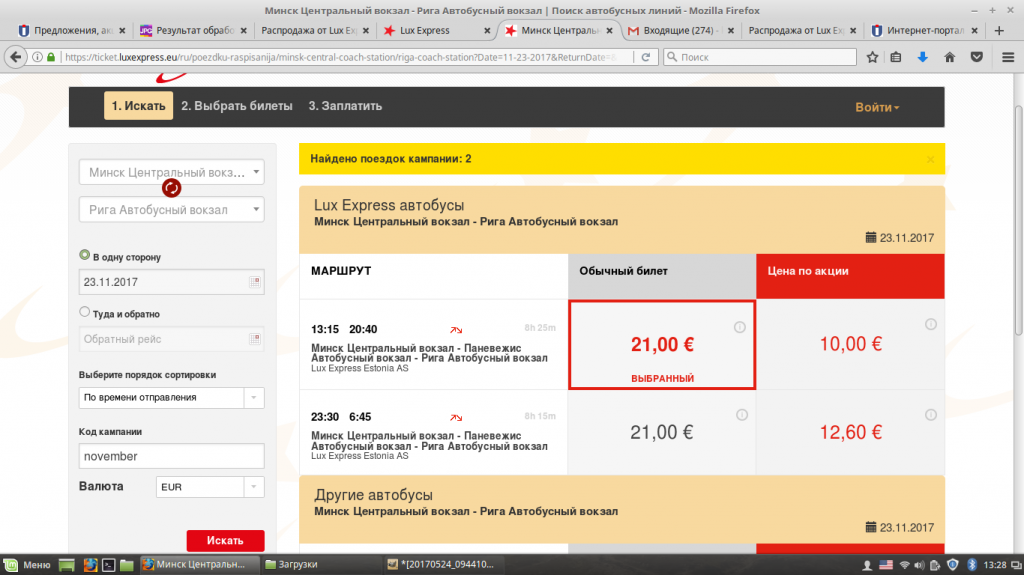Open the file manager taskbar icon
The width and height of the screenshot is (1024, 575).
[127, 565]
